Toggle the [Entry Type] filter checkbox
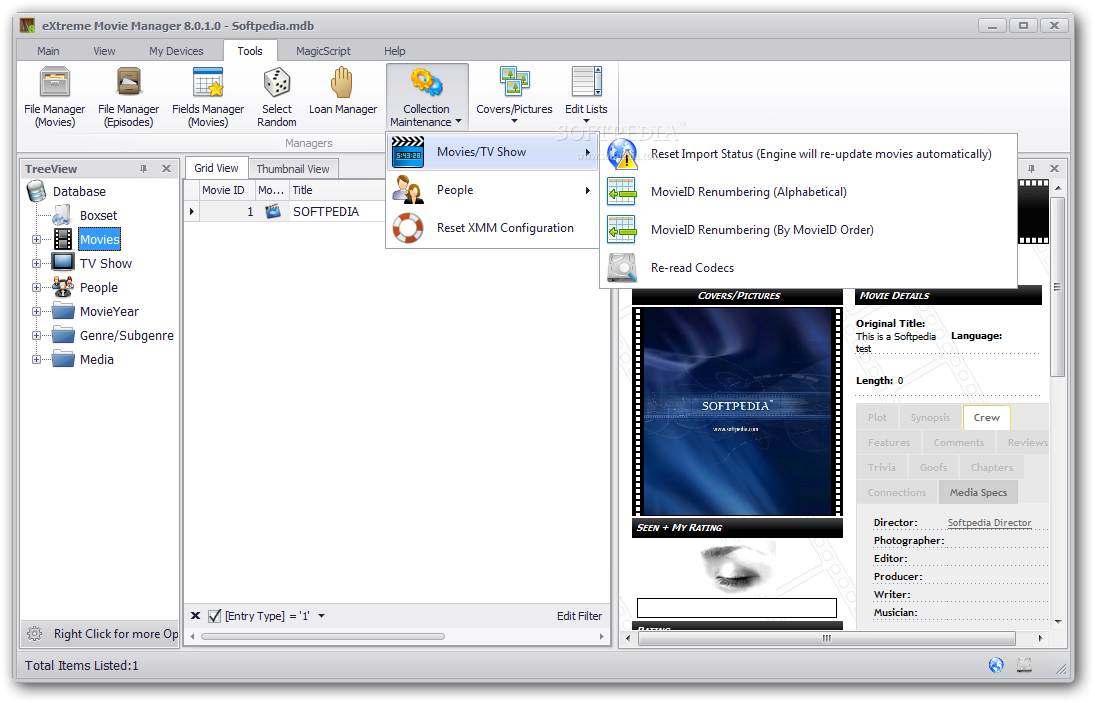1095x703 pixels. click(214, 616)
